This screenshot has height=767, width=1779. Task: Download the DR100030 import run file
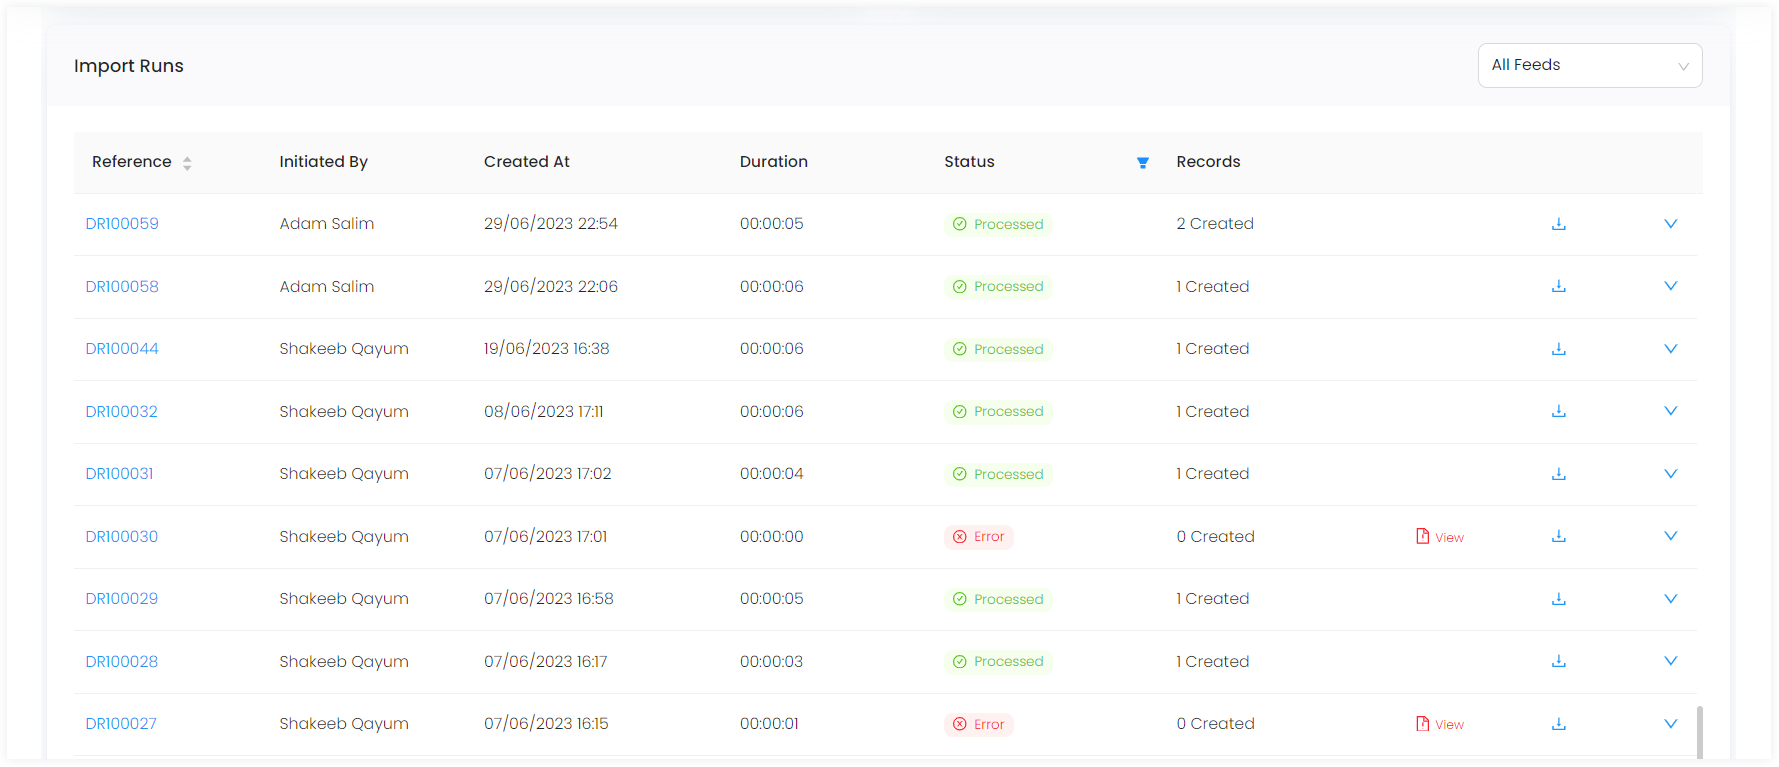point(1558,536)
